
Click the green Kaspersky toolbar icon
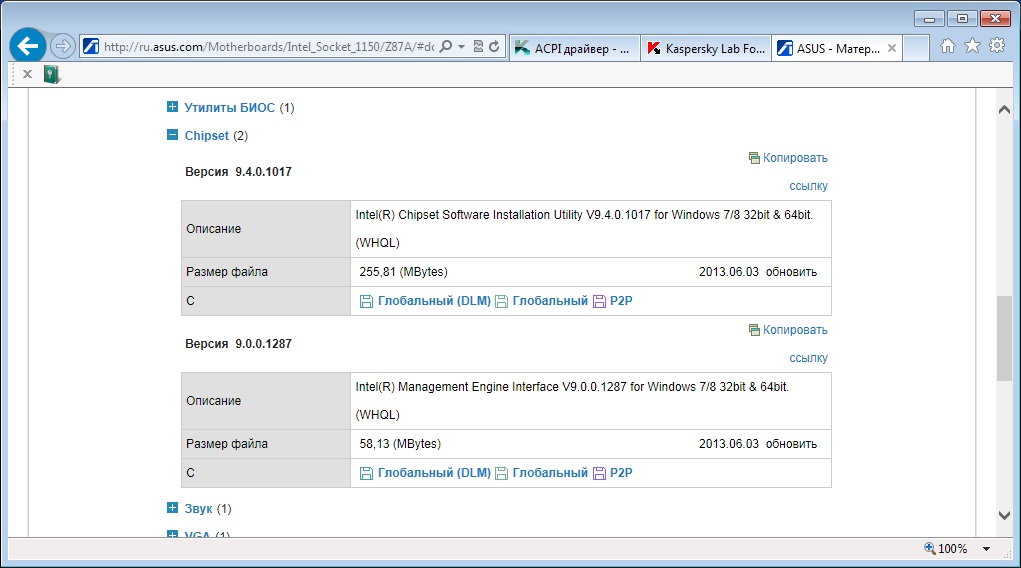coord(52,74)
